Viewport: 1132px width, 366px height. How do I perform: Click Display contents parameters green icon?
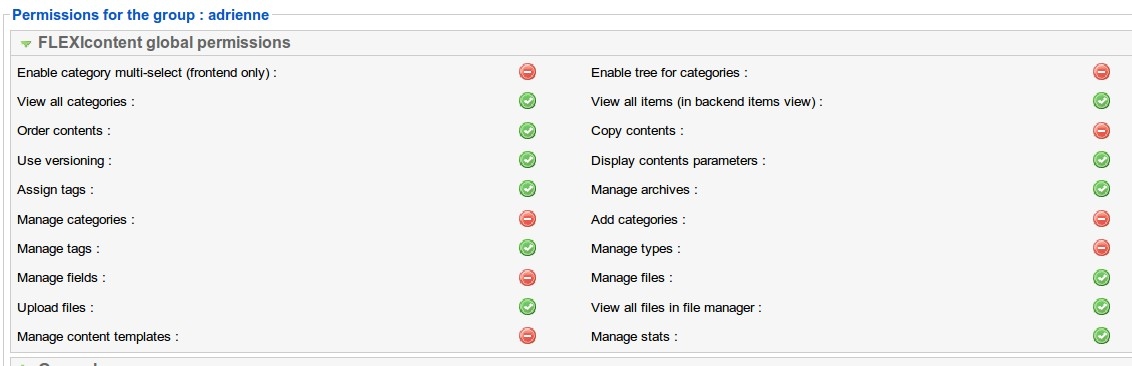(1101, 160)
